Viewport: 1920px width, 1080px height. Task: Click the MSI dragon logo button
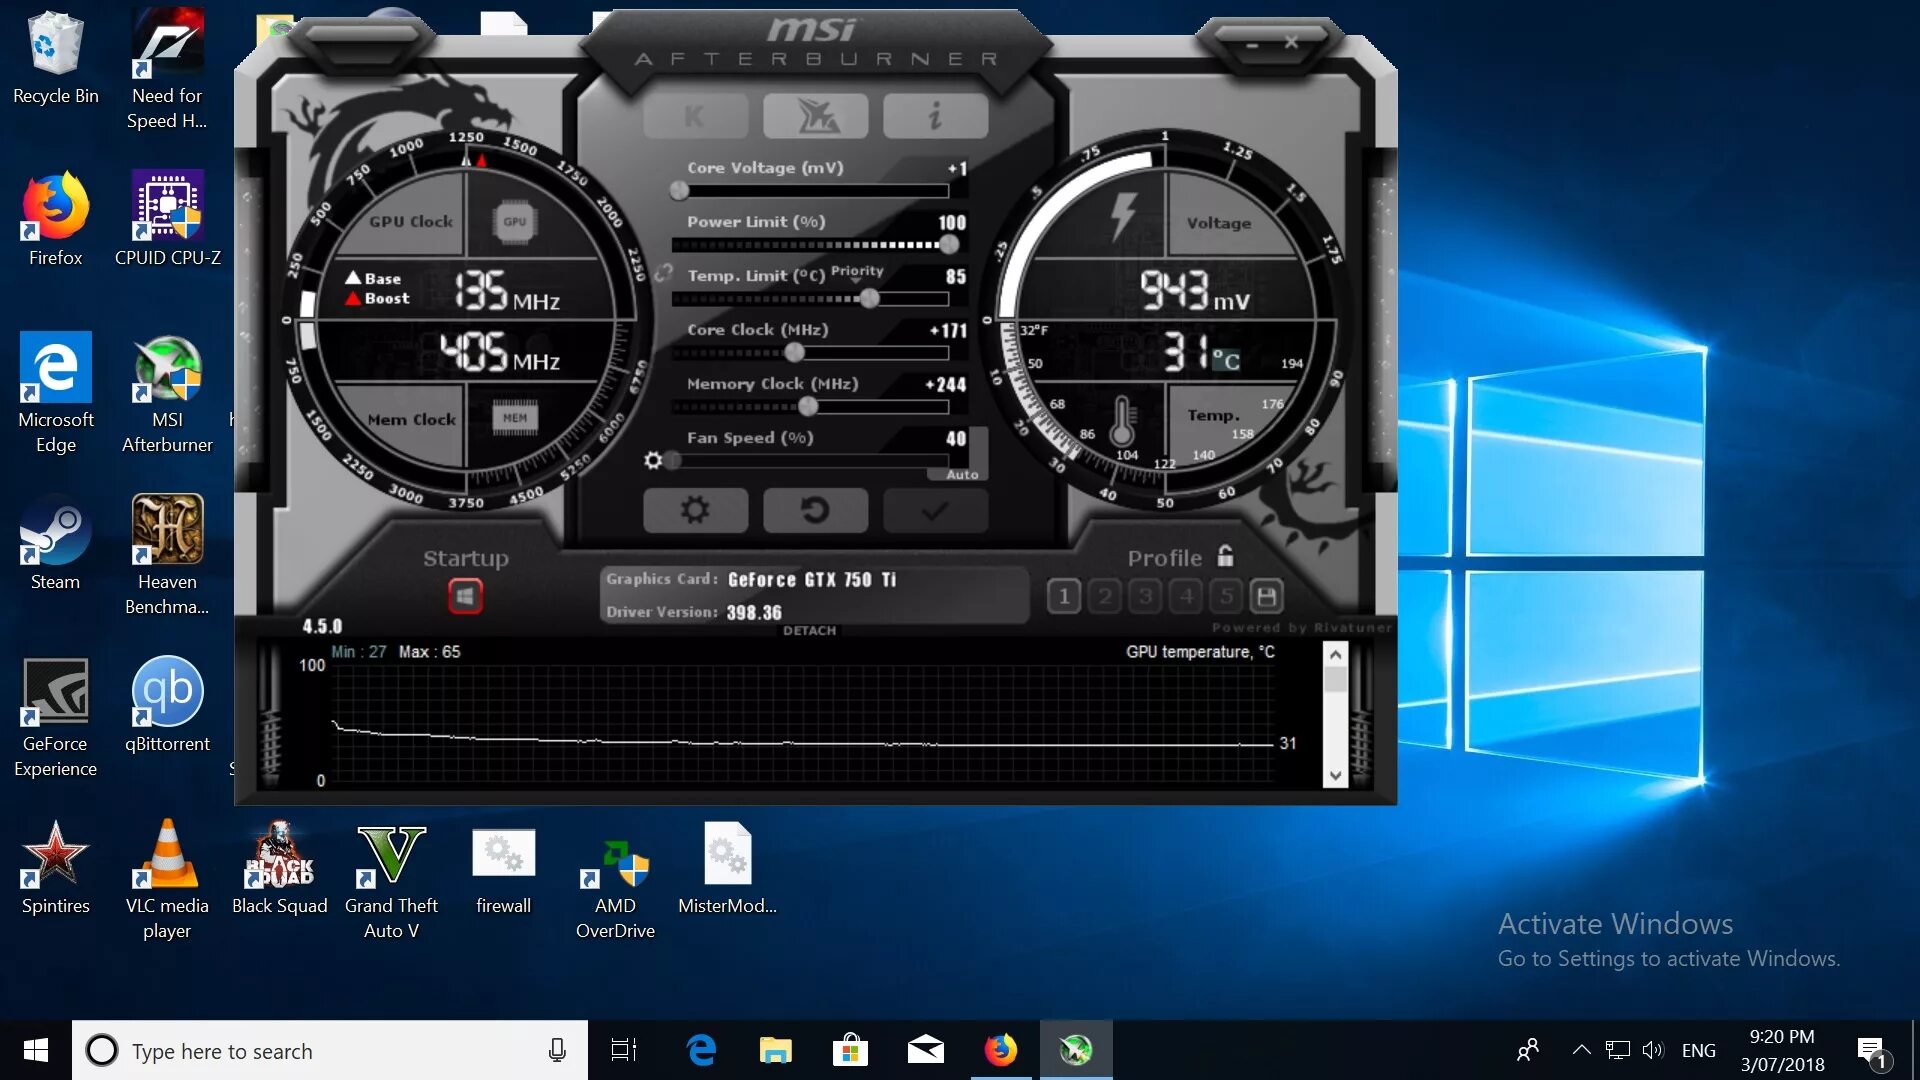pyautogui.click(x=815, y=117)
